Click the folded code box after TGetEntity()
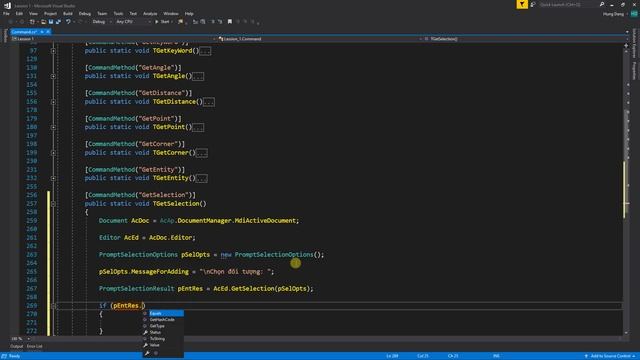Screen dimensions: 640x360 (202, 178)
